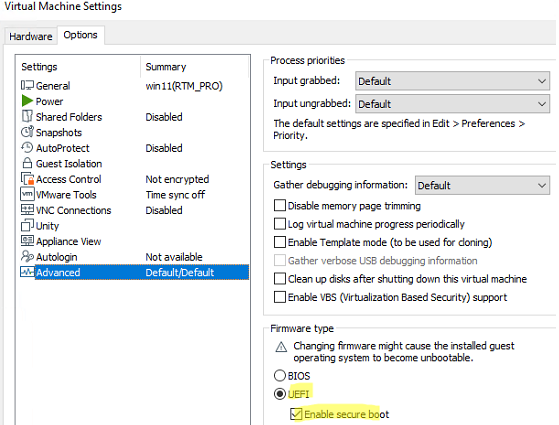559x425 pixels.
Task: Open Gather debugging information dropdown
Action: (482, 185)
